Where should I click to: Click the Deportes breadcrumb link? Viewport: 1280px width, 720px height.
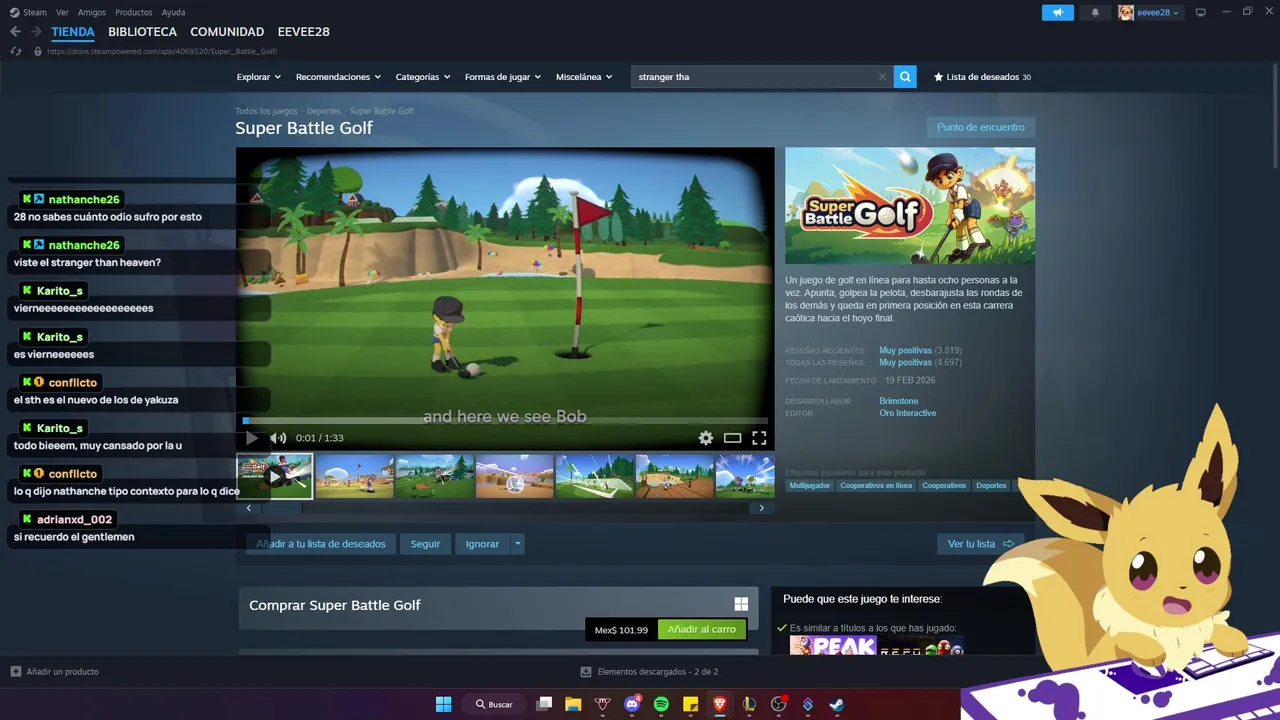(x=323, y=111)
